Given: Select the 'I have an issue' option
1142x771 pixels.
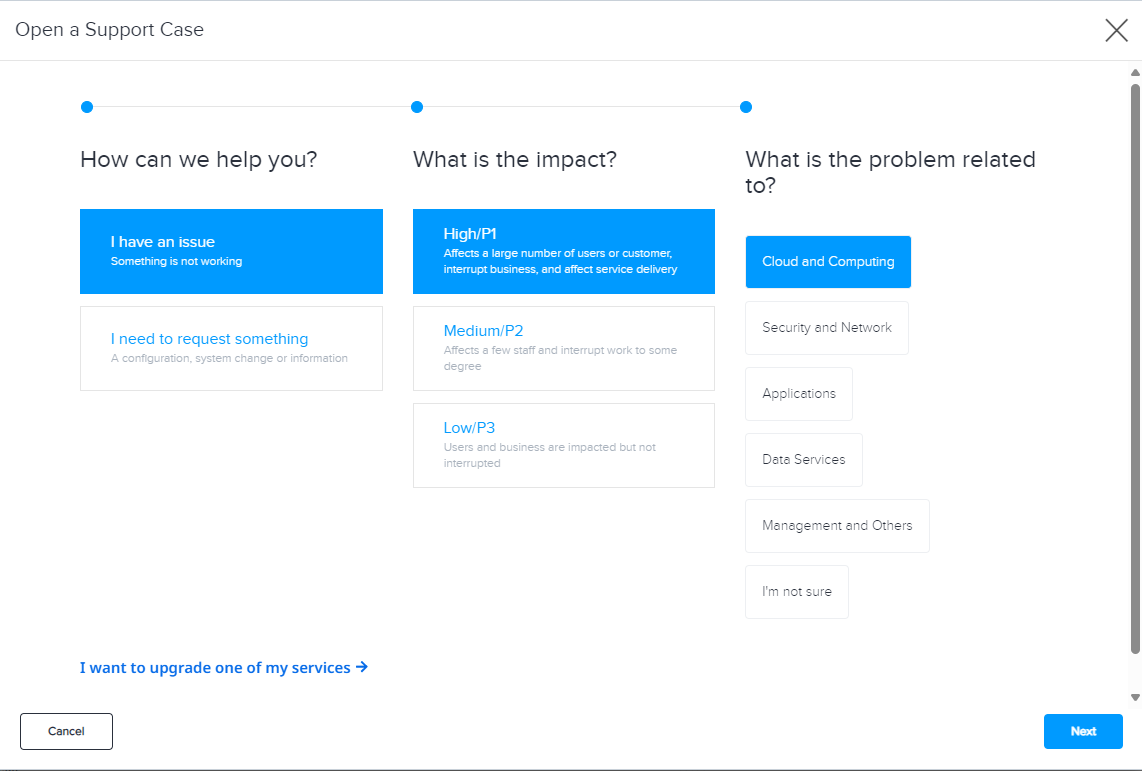Looking at the screenshot, I should pos(231,251).
